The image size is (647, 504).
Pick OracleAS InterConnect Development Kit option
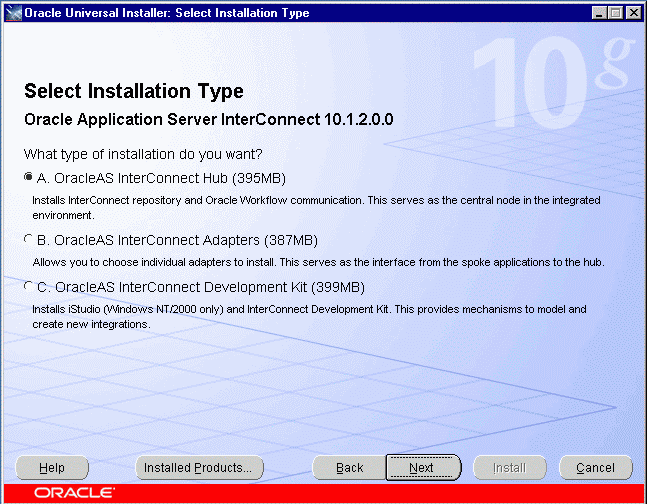[28, 286]
